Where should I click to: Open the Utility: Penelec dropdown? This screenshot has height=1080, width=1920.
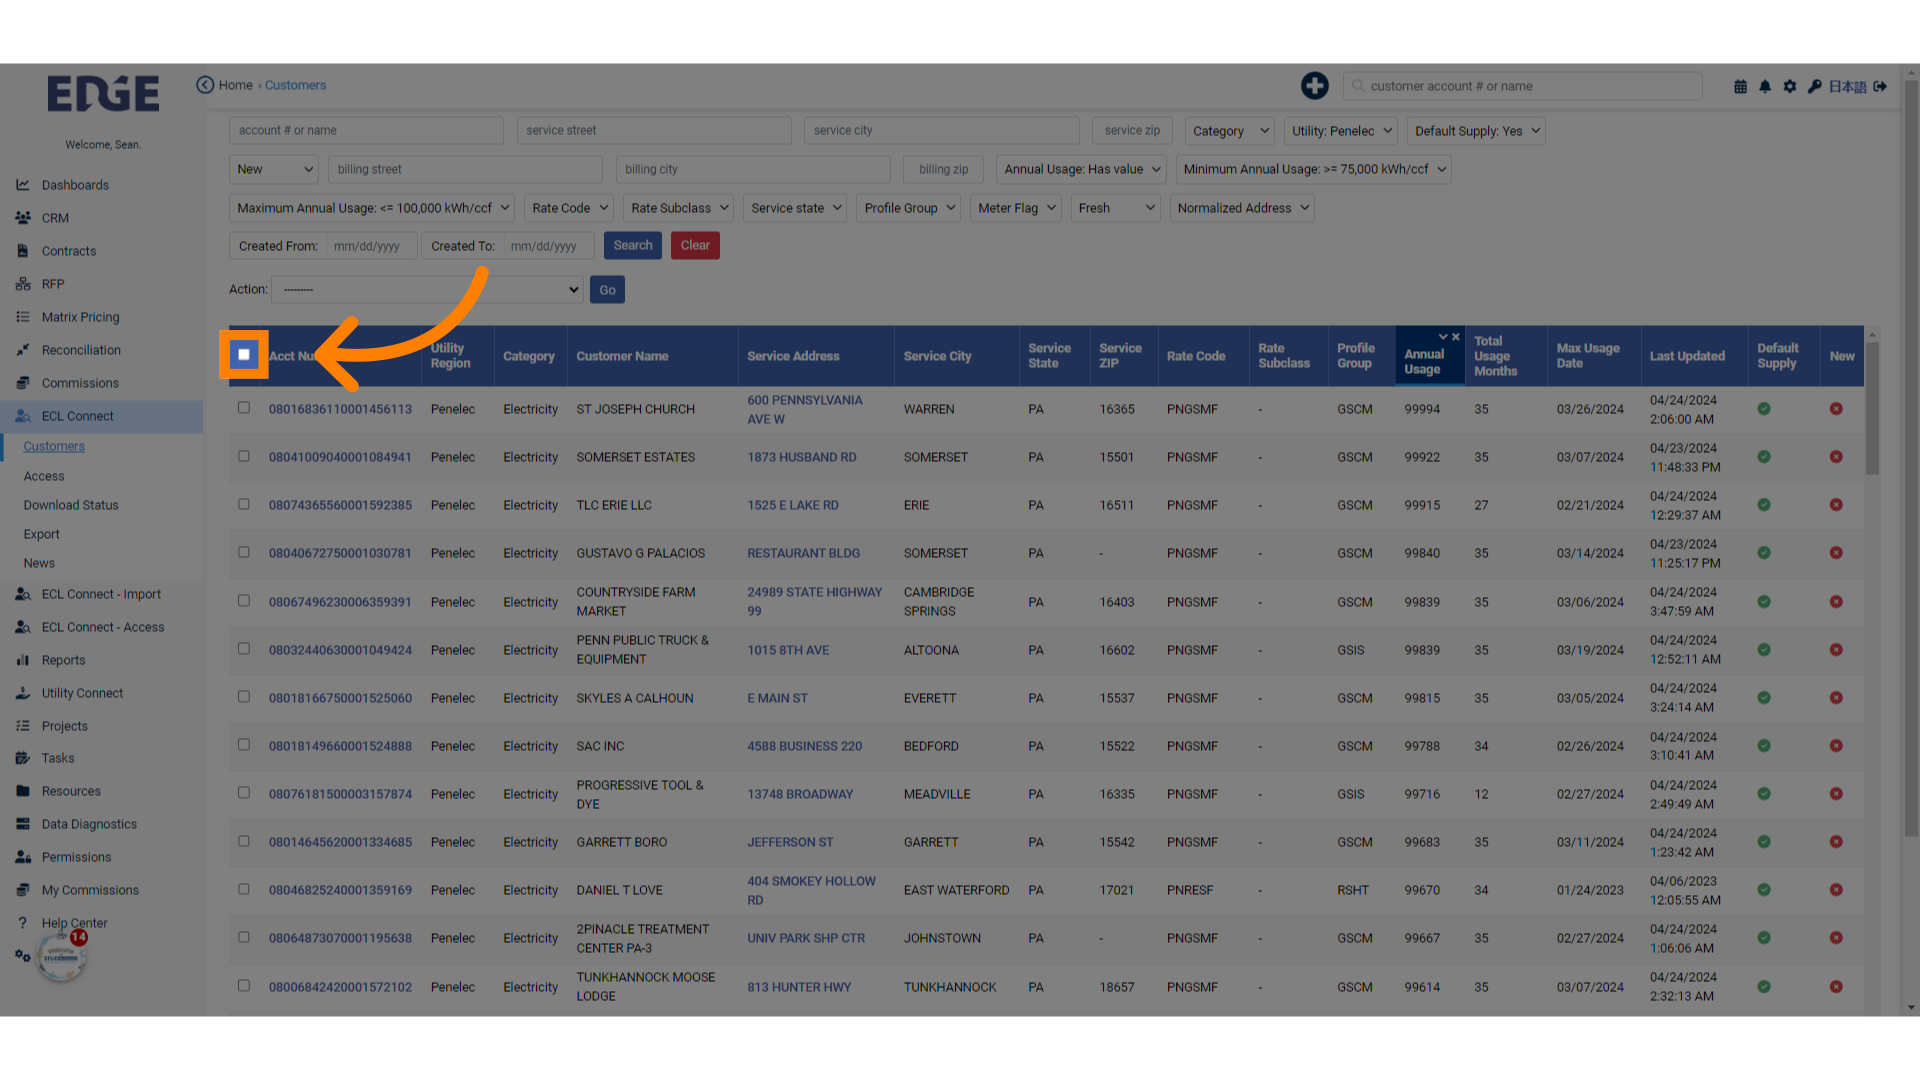pyautogui.click(x=1340, y=131)
